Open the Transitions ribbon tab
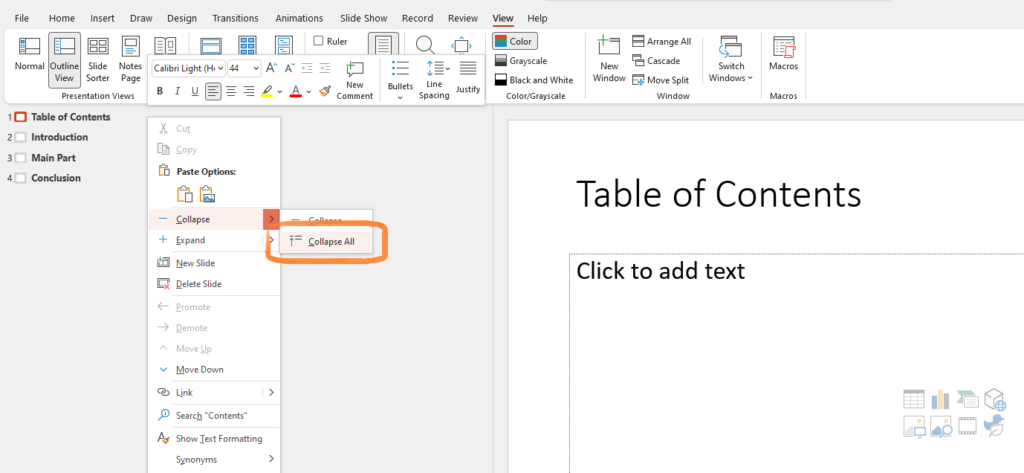 tap(234, 18)
